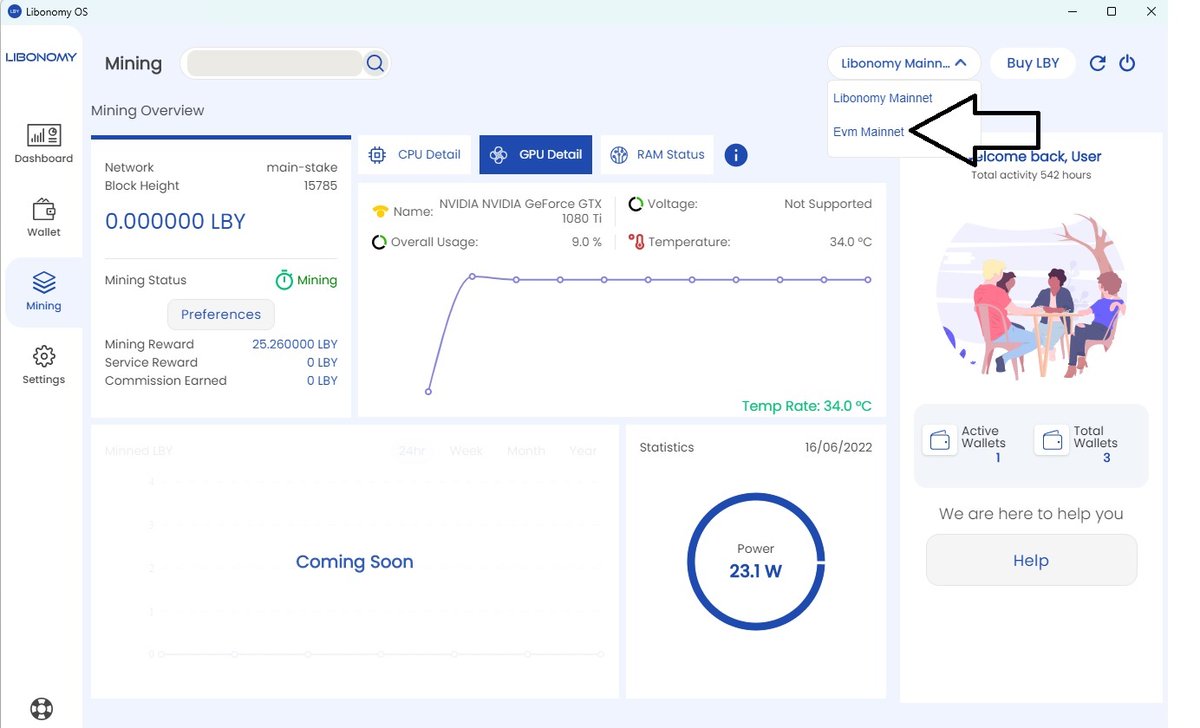
Task: Click the search magnifier icon
Action: point(375,63)
